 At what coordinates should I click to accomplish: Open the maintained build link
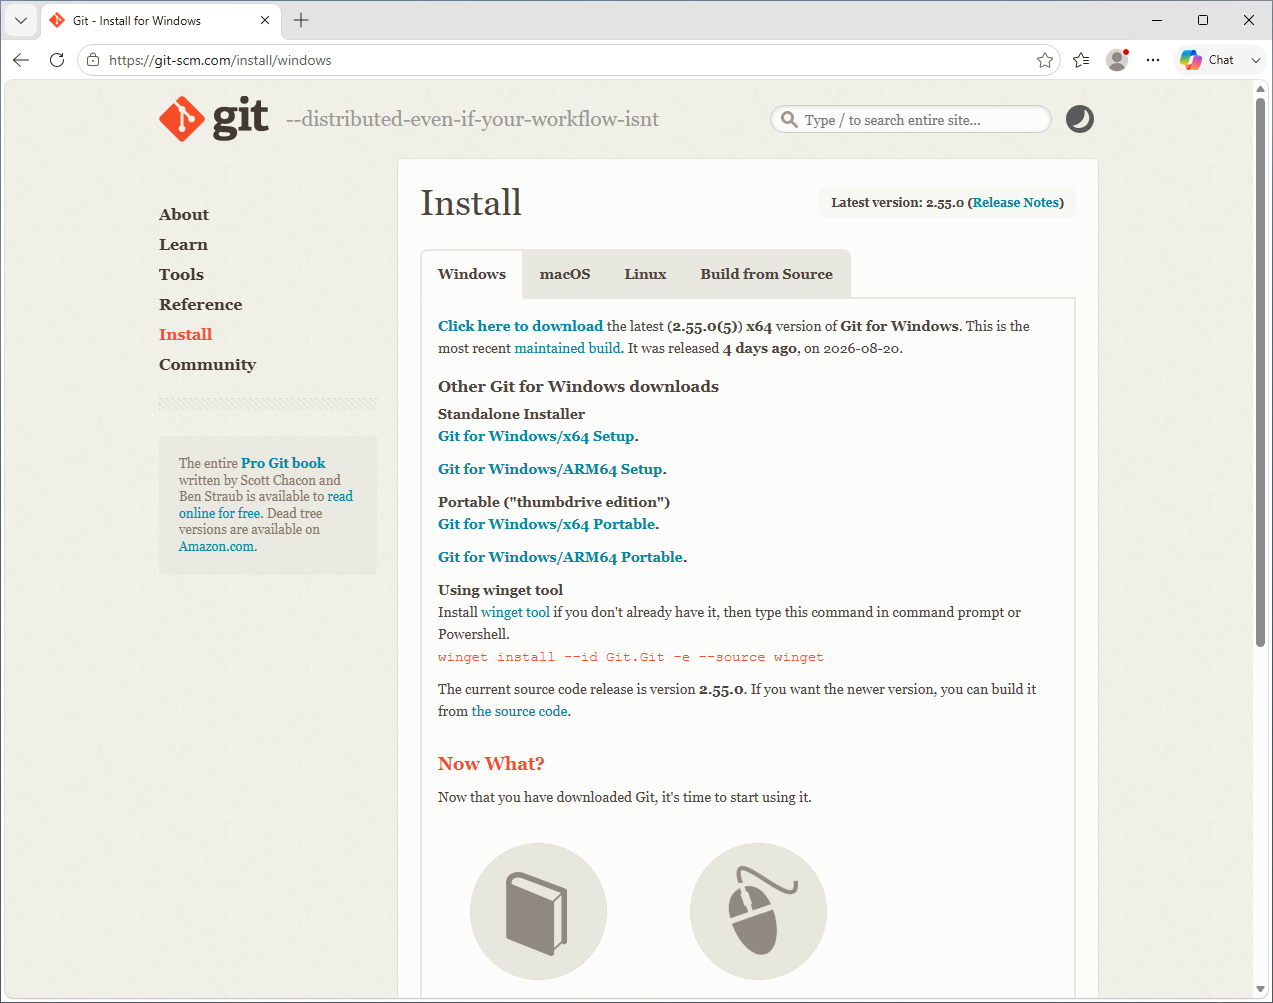tap(567, 348)
